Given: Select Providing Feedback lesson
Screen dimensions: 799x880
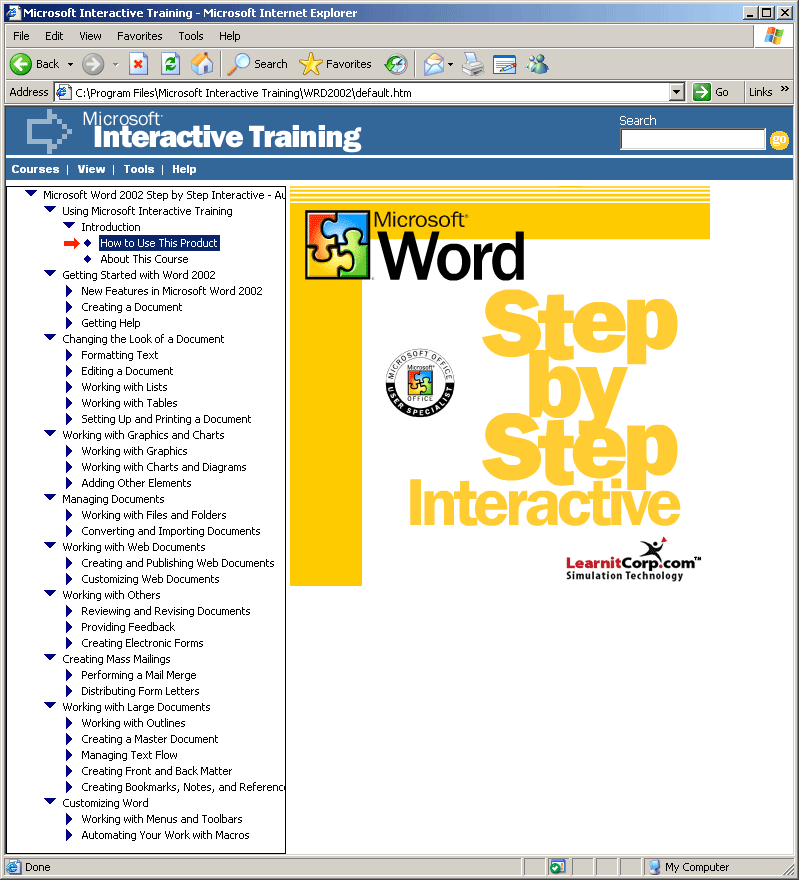Looking at the screenshot, I should (x=128, y=627).
